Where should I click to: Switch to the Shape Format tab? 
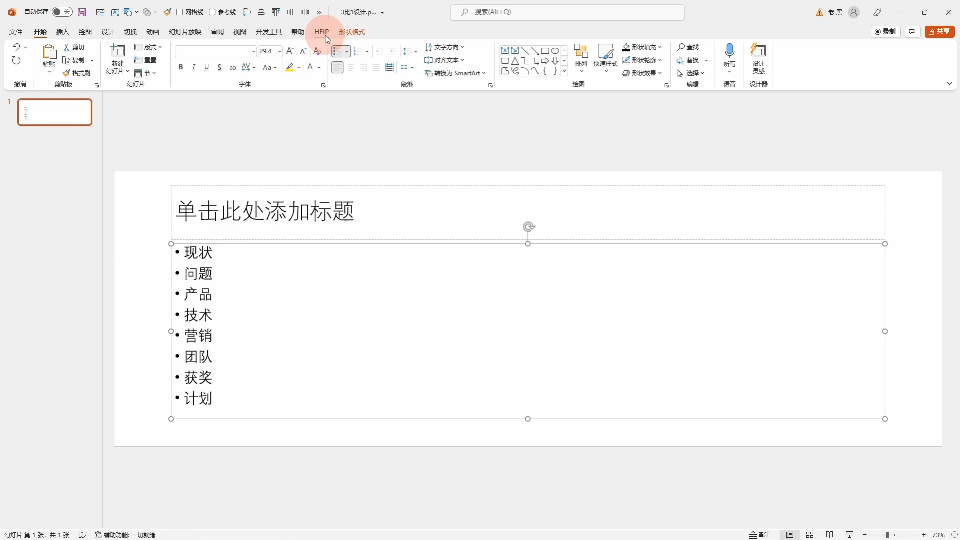[351, 32]
